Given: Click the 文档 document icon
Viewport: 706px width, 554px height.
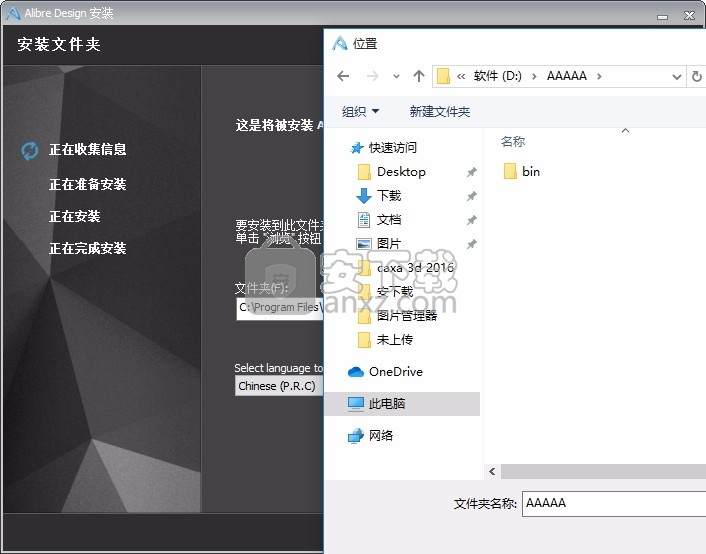Looking at the screenshot, I should [x=364, y=220].
